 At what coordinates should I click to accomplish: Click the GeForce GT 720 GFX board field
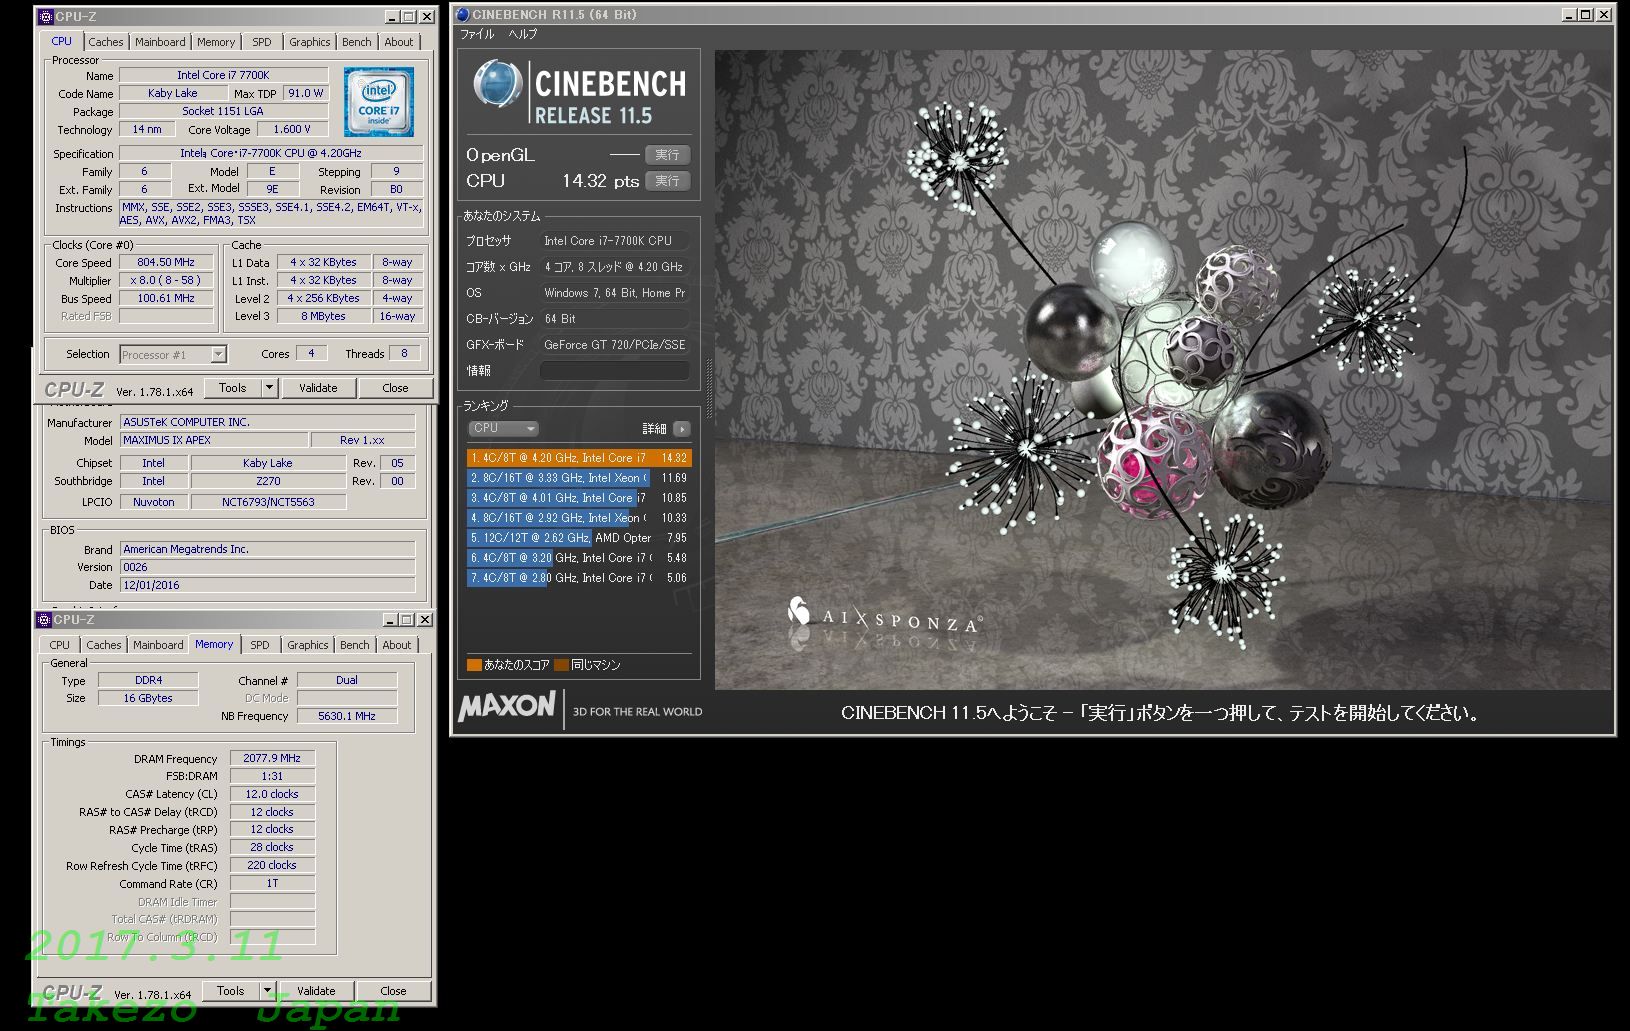[x=615, y=345]
